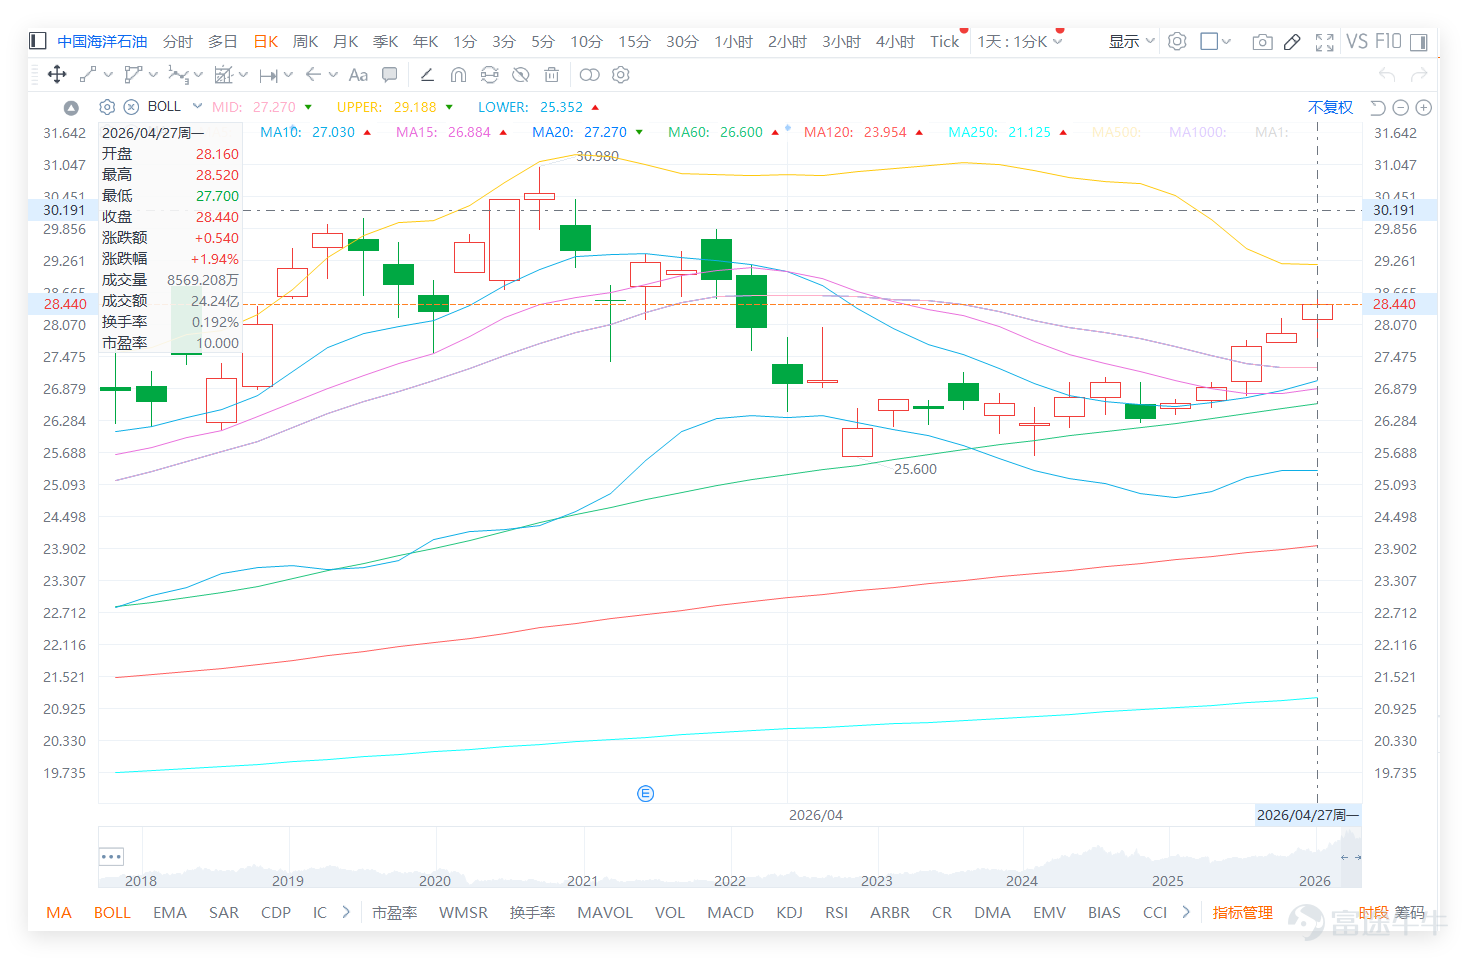The width and height of the screenshot is (1468, 959).
Task: Switch to 周K weekly chart
Action: pos(305,41)
